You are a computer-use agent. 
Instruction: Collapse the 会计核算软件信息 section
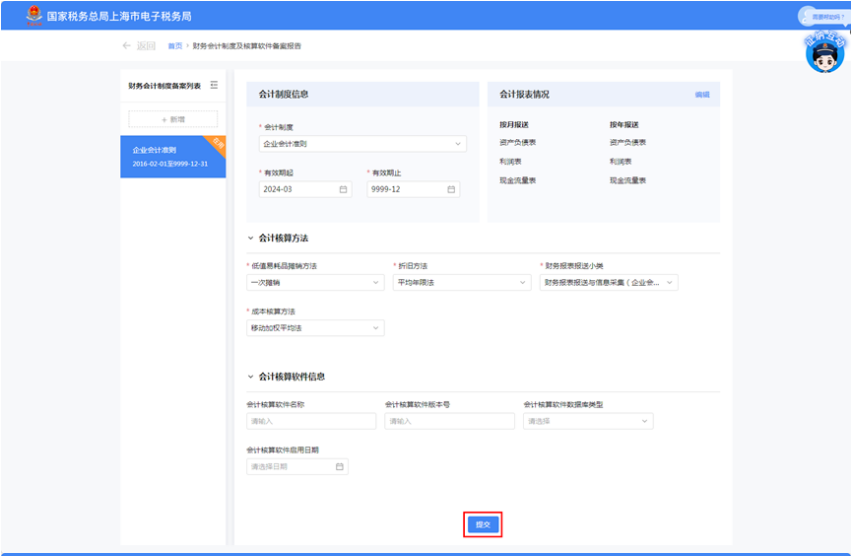click(250, 376)
